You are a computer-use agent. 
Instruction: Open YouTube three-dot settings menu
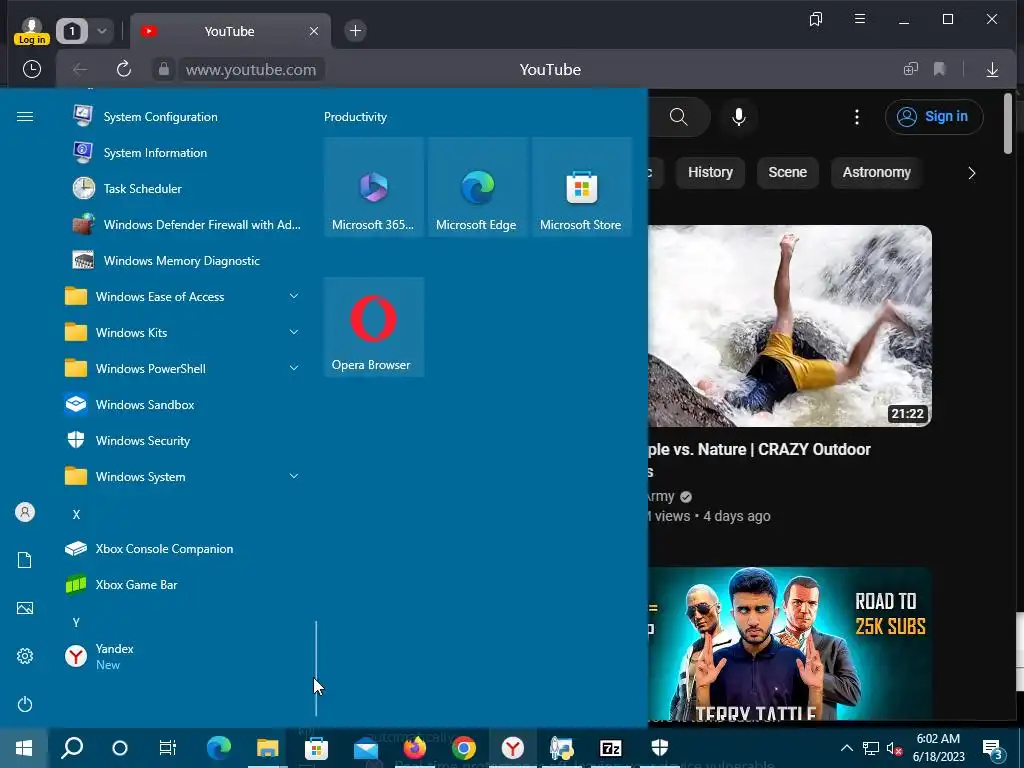coord(857,117)
